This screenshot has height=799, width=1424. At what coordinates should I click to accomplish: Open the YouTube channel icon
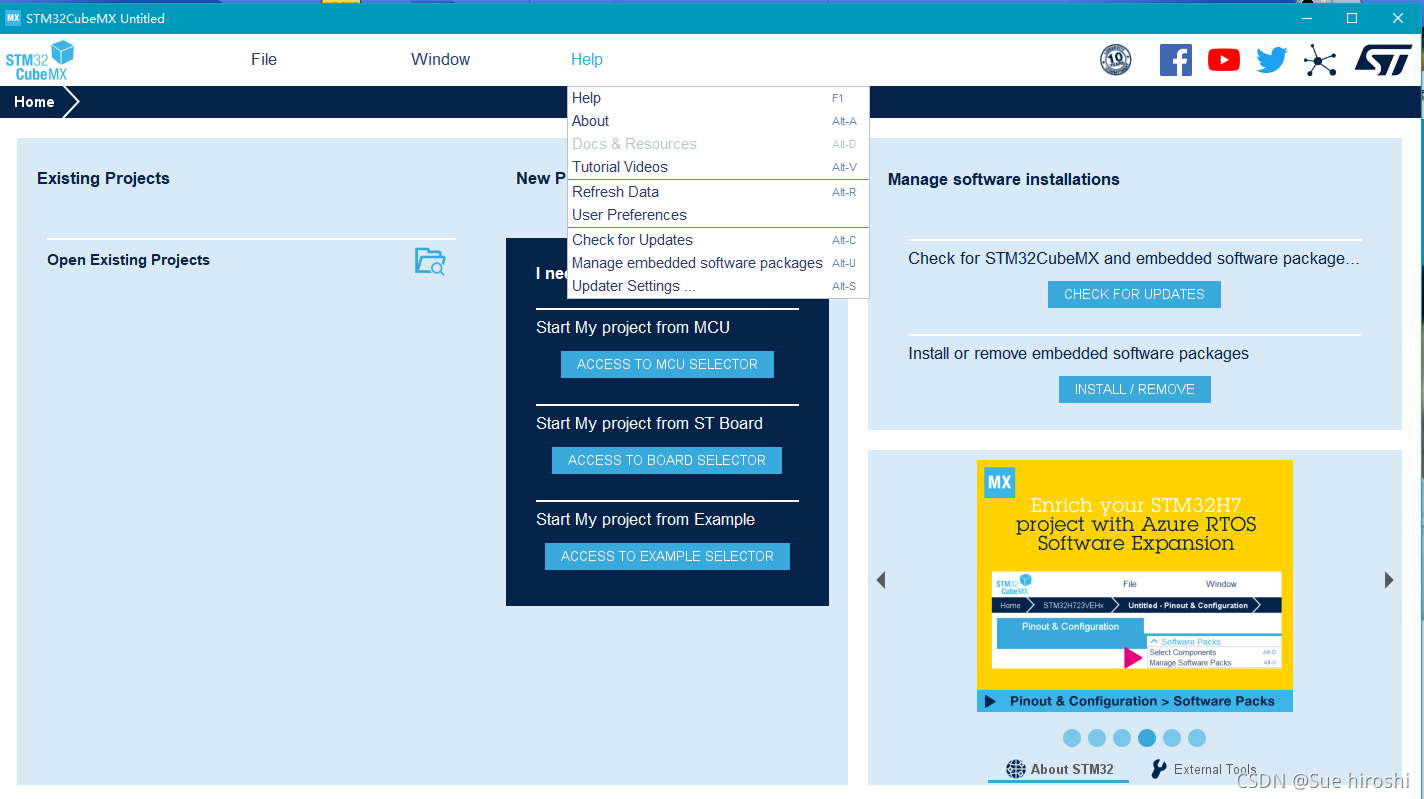click(1224, 60)
